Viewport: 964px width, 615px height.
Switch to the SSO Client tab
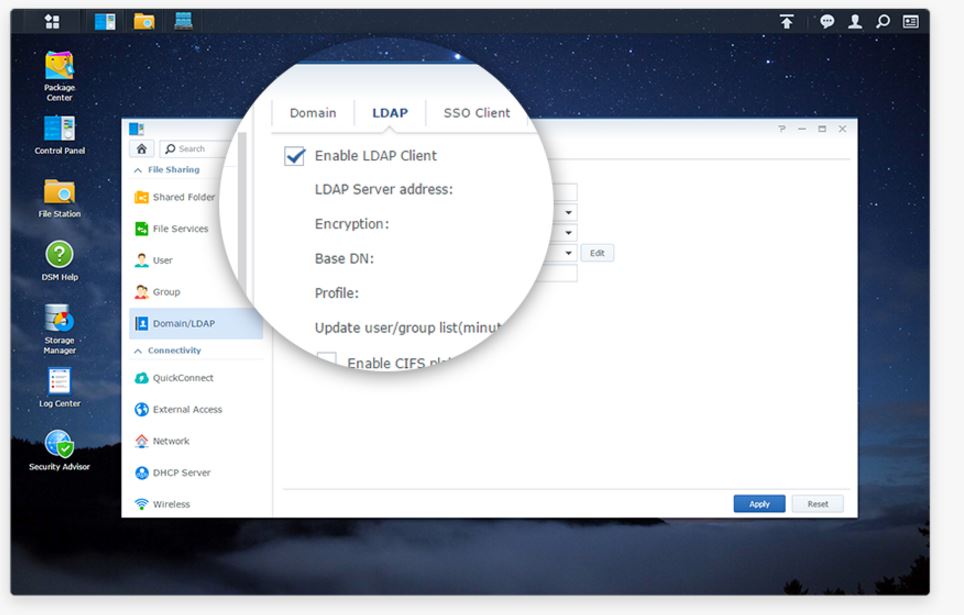pyautogui.click(x=476, y=113)
